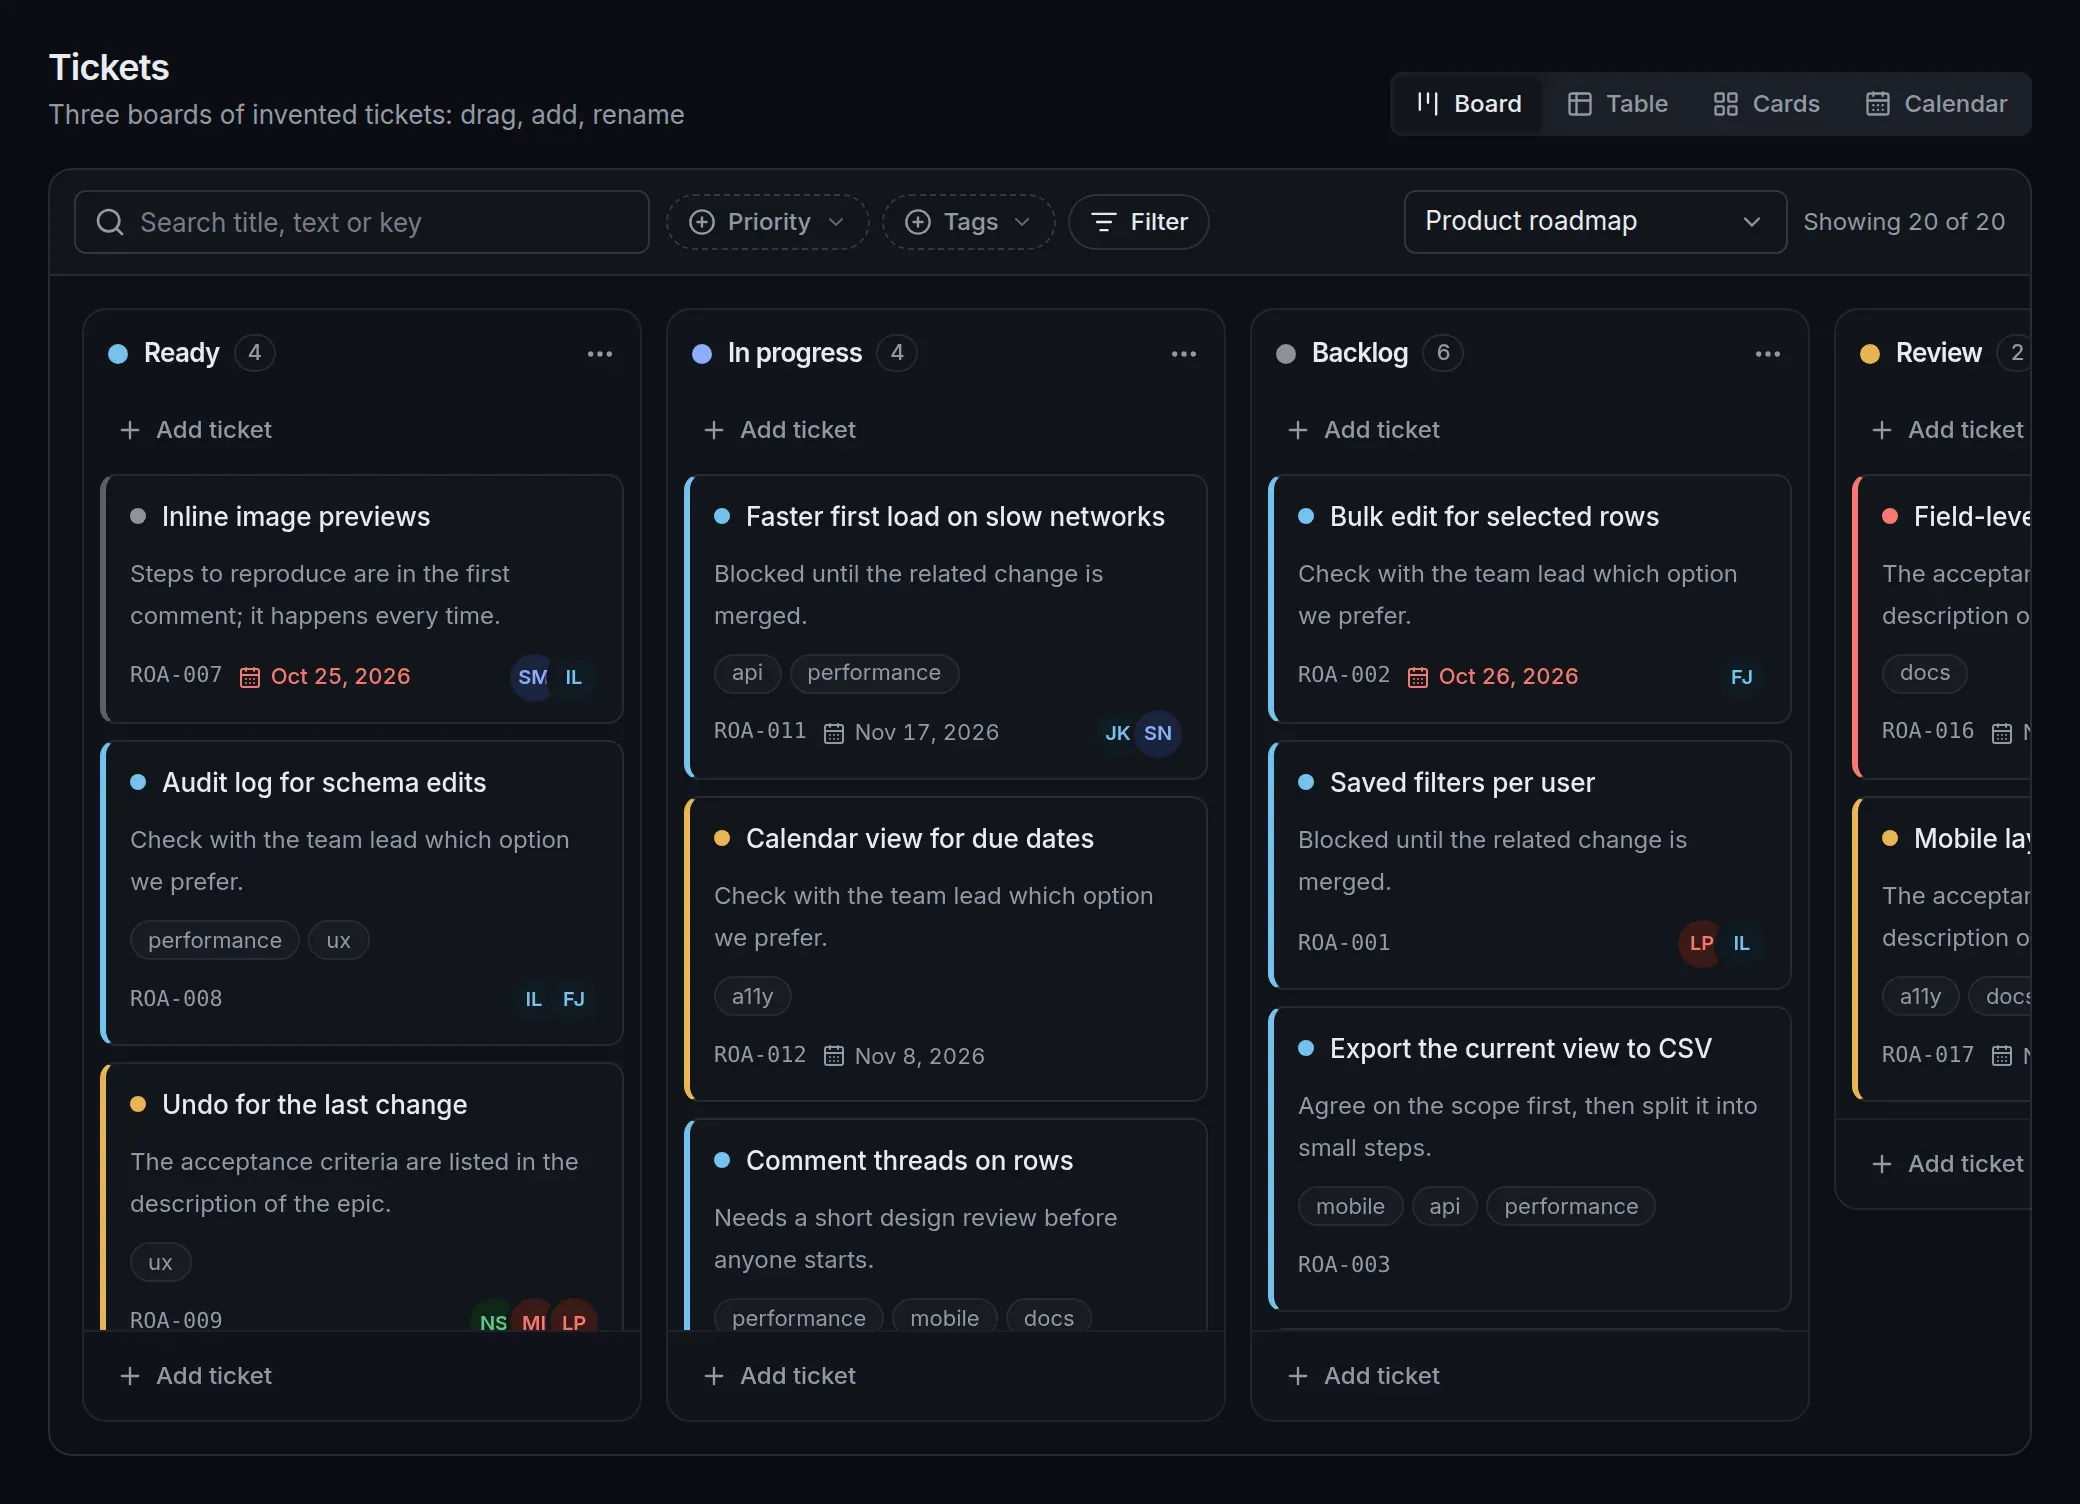The image size is (2080, 1504).
Task: Open the Inline image previews ticket
Action: [x=362, y=598]
